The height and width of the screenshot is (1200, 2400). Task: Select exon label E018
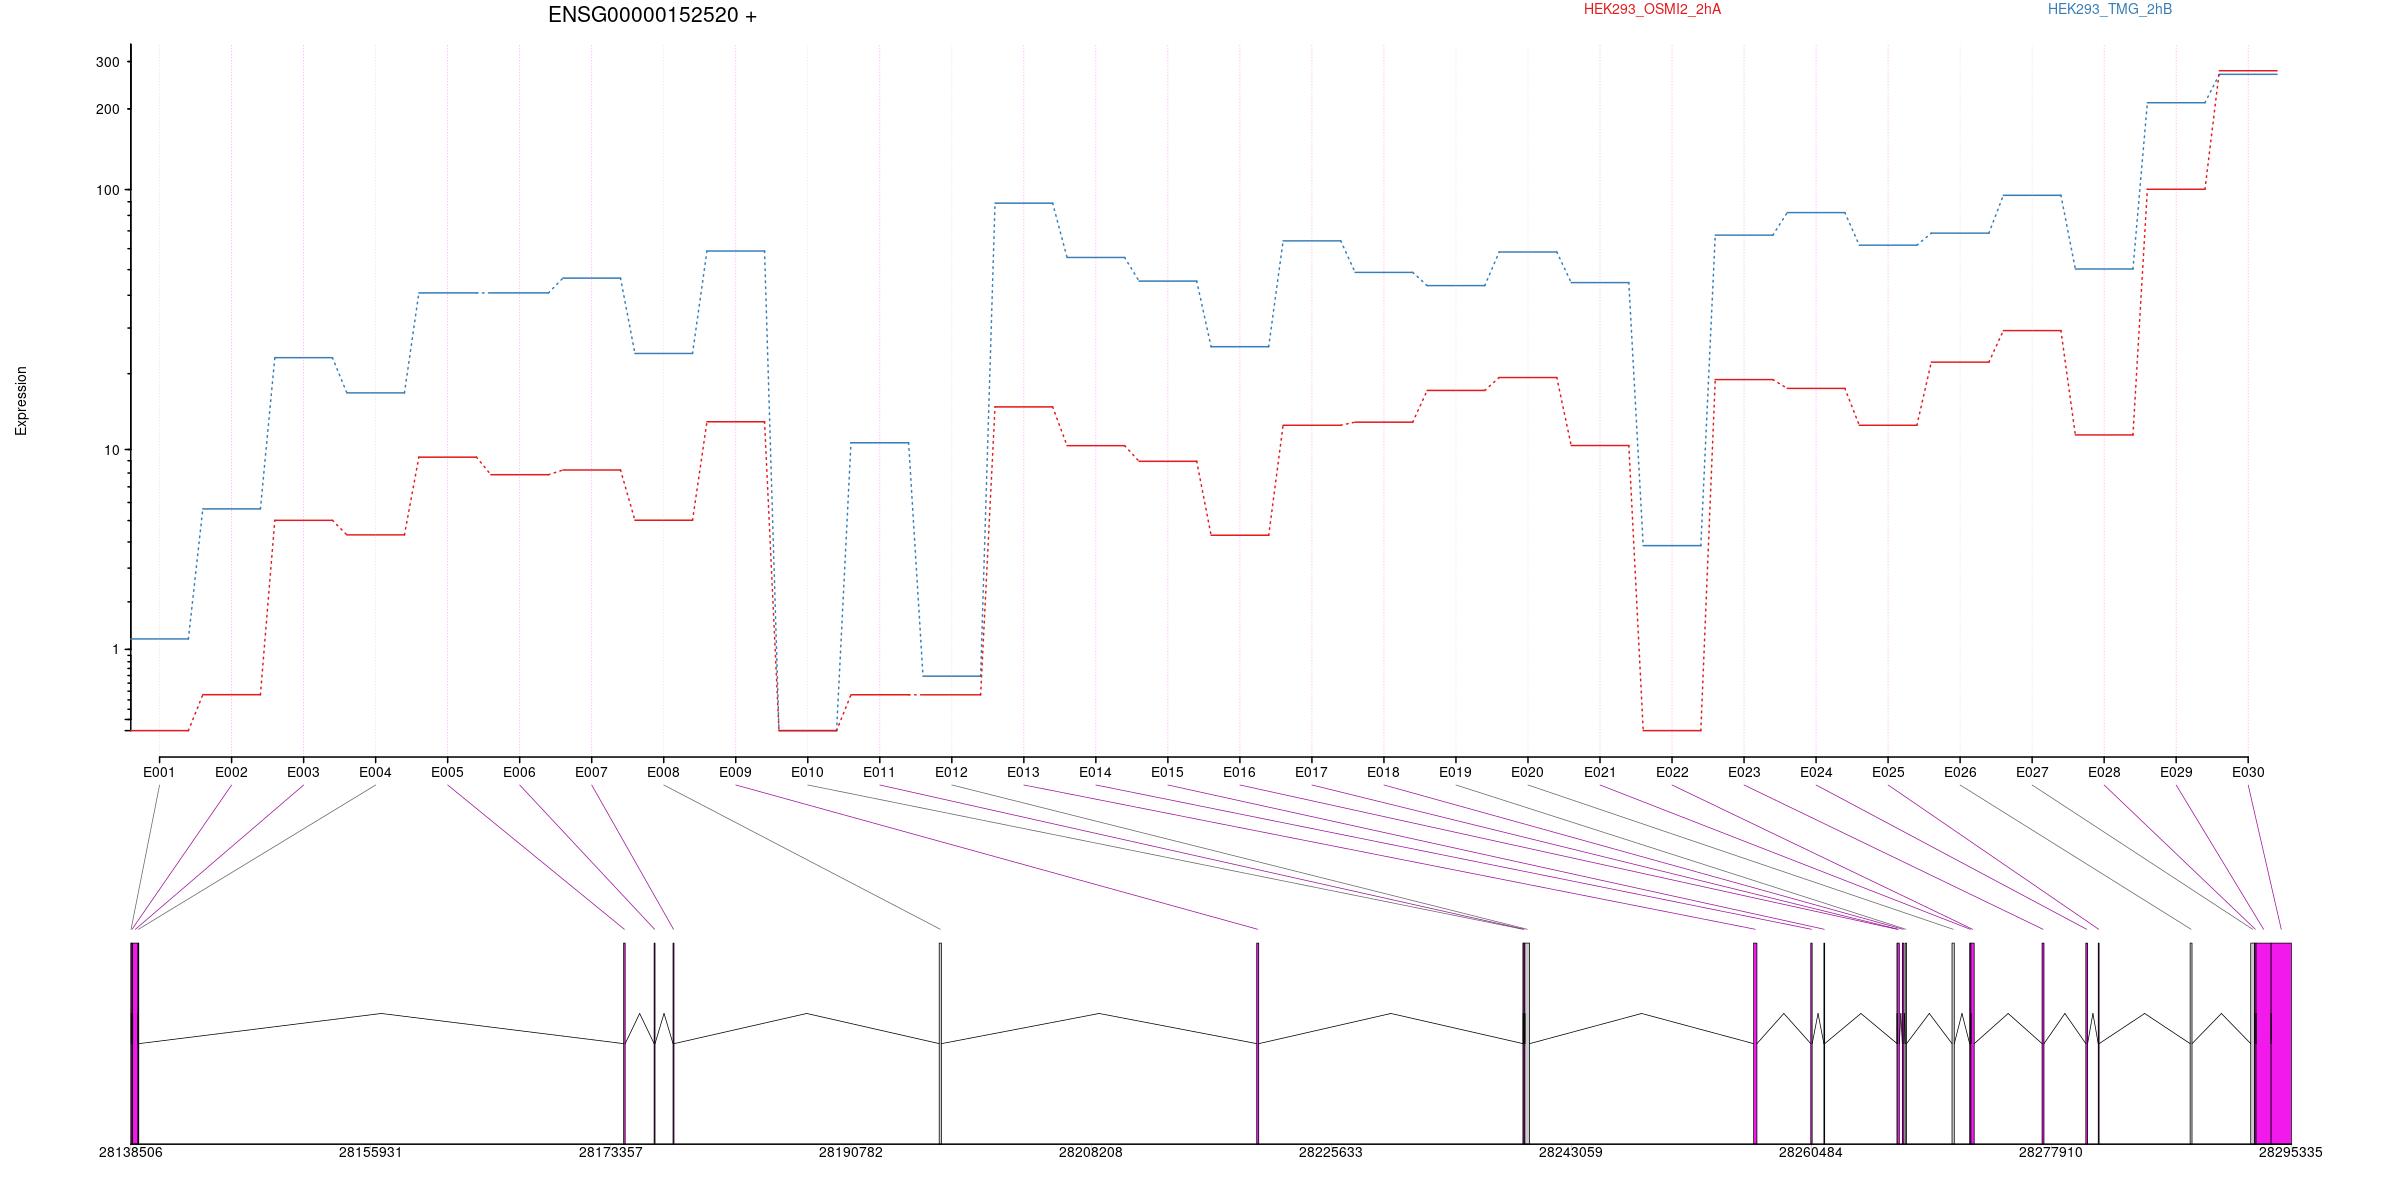1383,772
